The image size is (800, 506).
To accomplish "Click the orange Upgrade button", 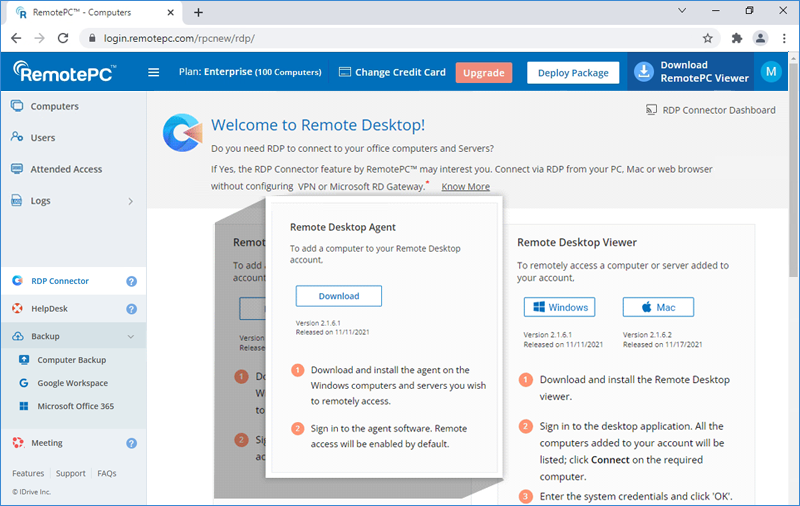I will tap(483, 73).
